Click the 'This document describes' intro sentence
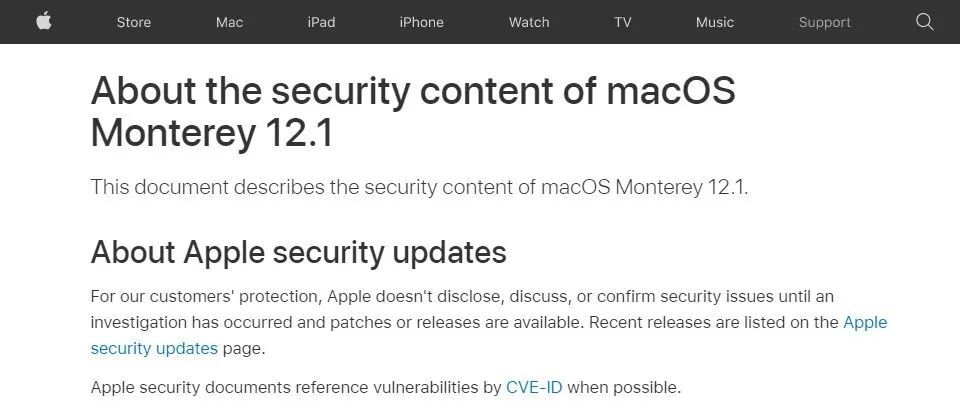Screen dimensions: 960x420 tap(419, 187)
